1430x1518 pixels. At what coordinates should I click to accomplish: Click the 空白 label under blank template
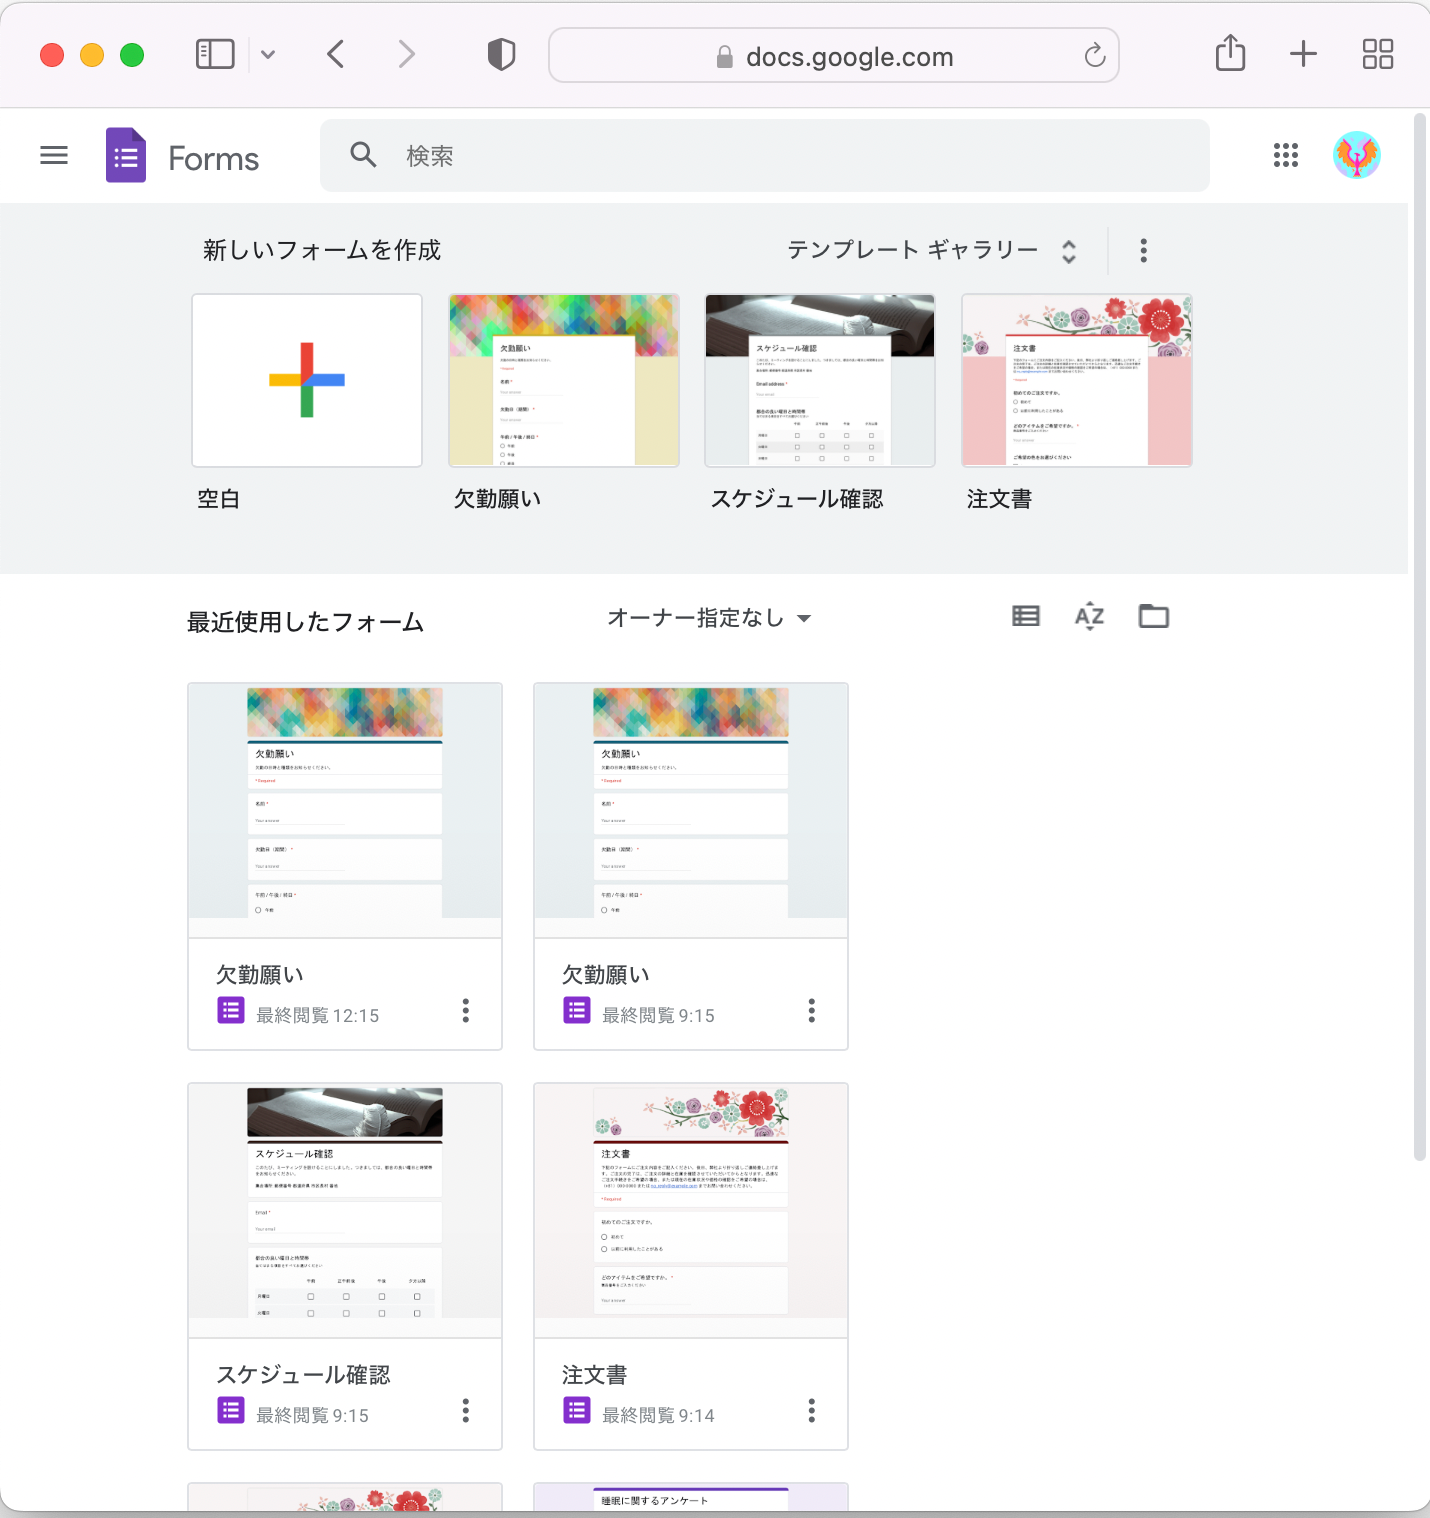coord(218,499)
